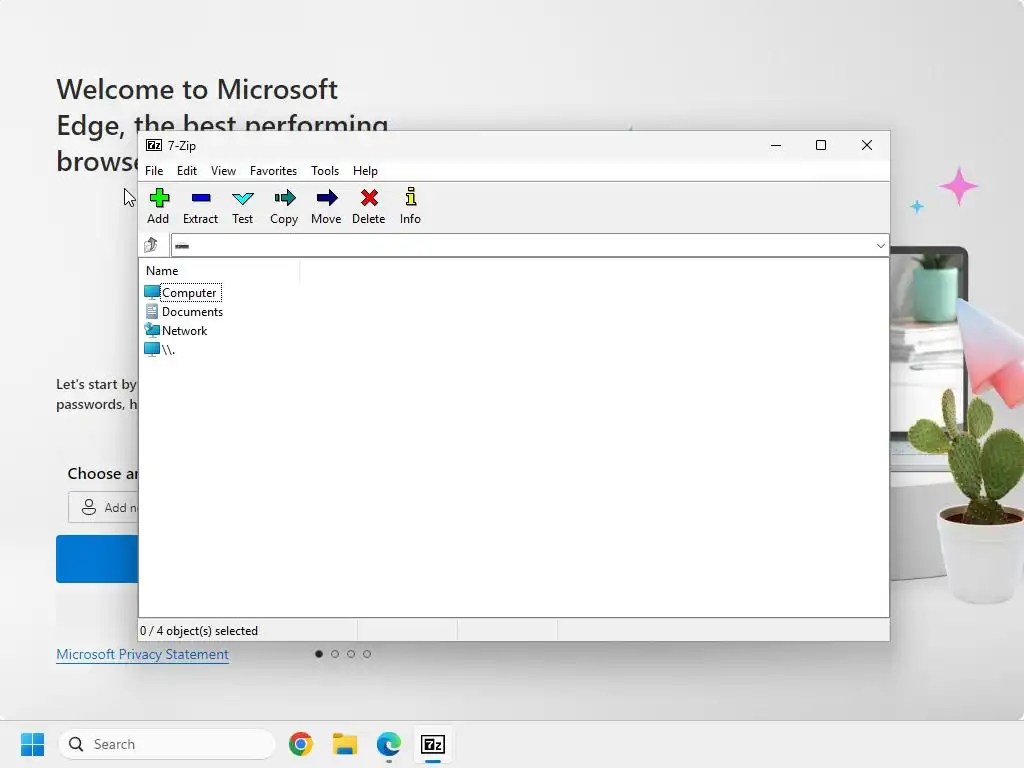Click the Test archive icon
Image resolution: width=1024 pixels, height=768 pixels.
[x=242, y=198]
